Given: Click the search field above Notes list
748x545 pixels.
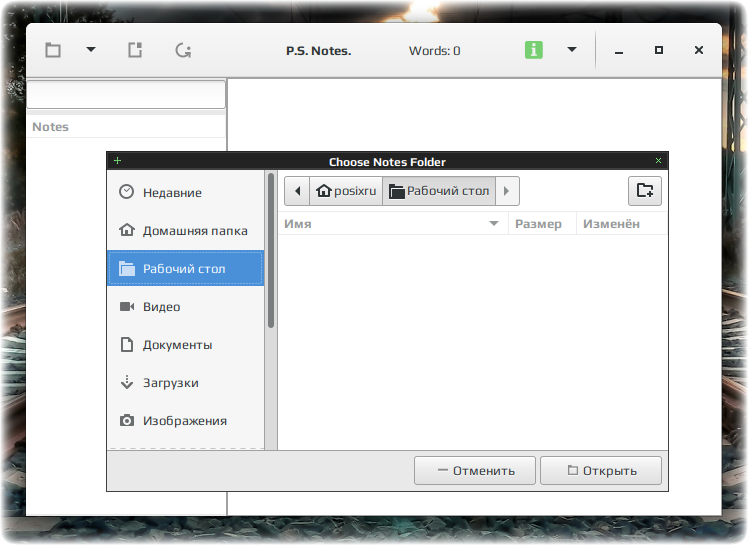Looking at the screenshot, I should pyautogui.click(x=126, y=94).
